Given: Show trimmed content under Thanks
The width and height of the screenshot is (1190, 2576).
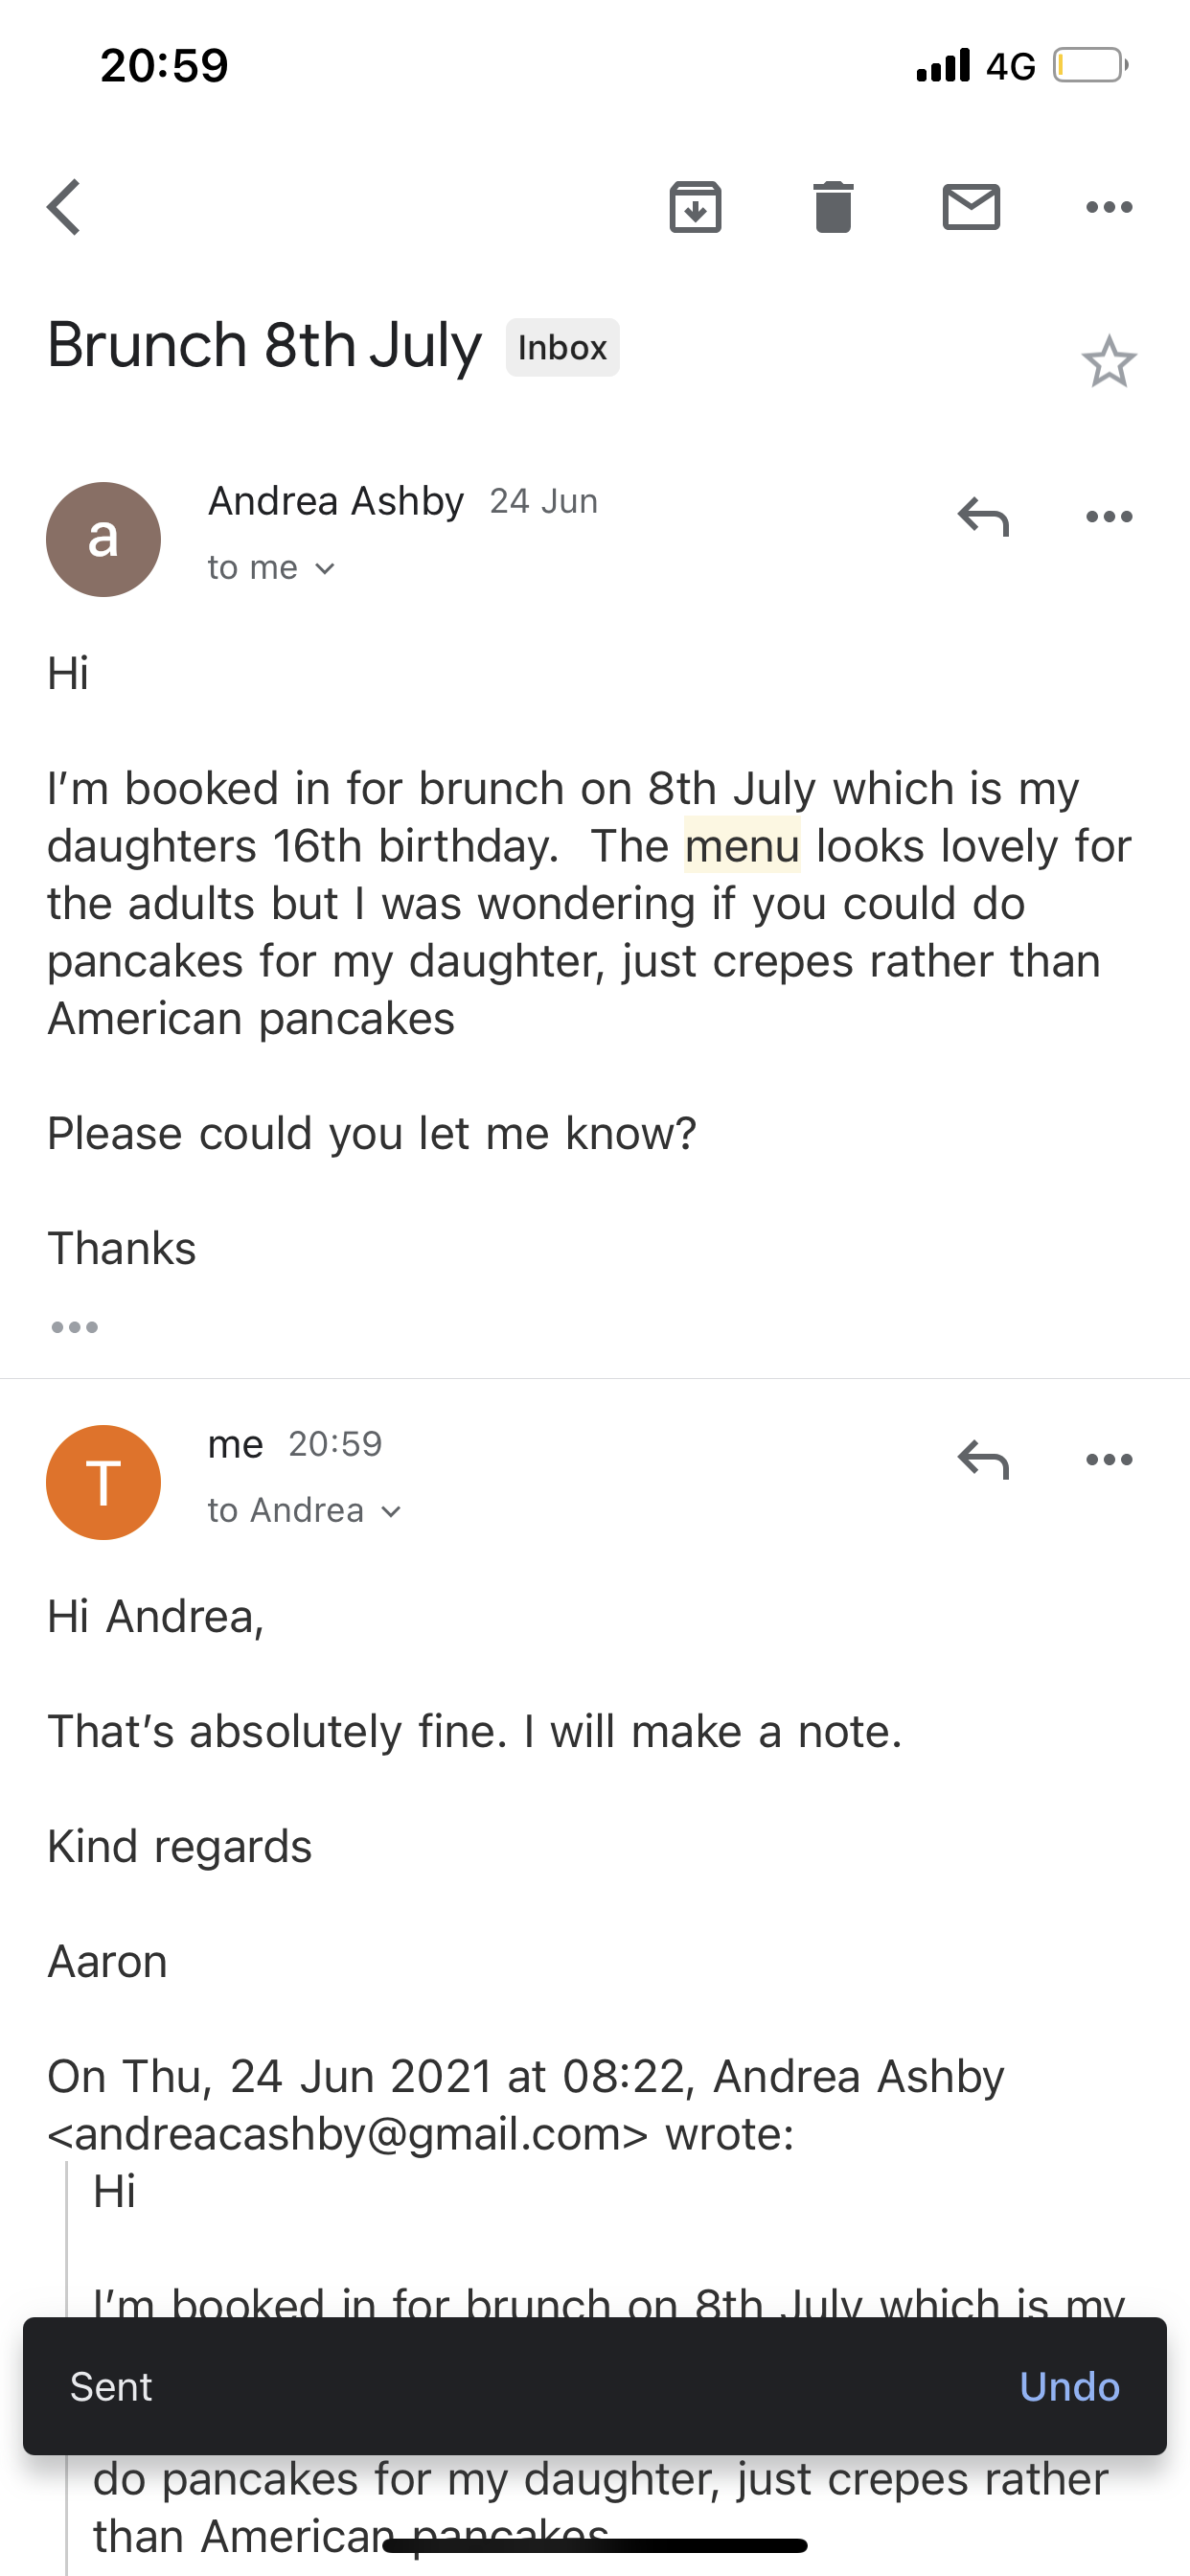Looking at the screenshot, I should point(75,1327).
